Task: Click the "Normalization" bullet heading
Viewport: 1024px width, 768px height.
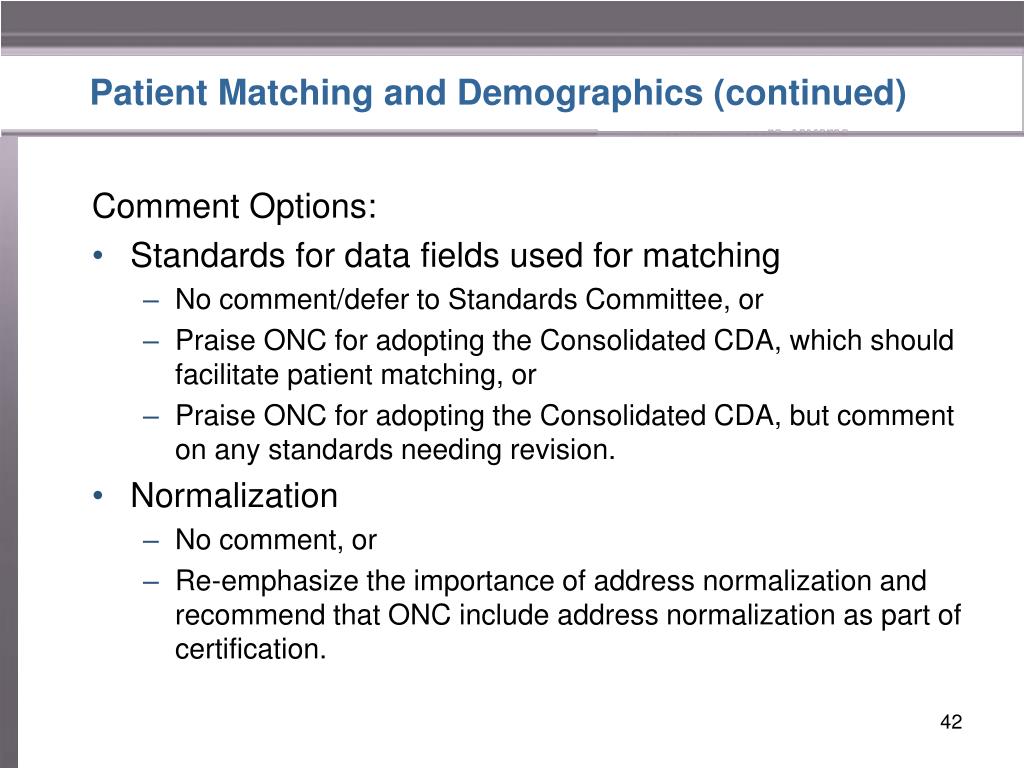Action: (234, 495)
